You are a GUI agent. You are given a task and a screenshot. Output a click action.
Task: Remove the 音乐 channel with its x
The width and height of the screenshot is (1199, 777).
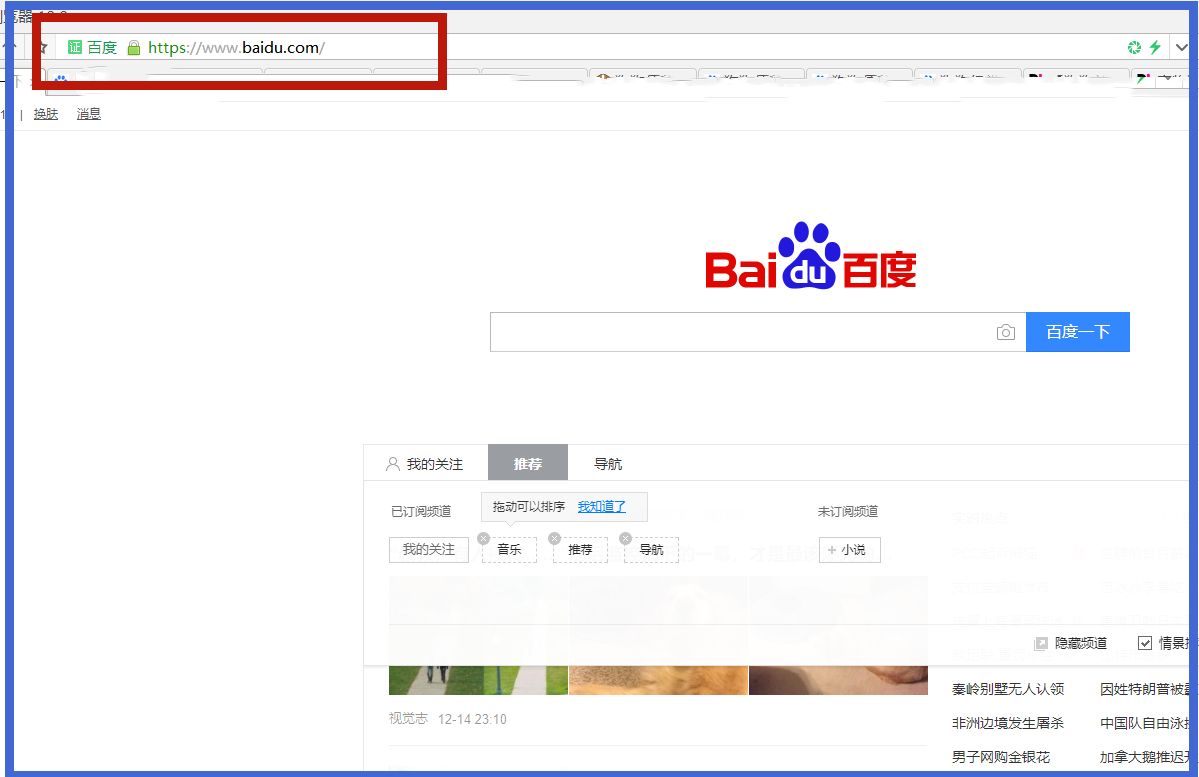click(483, 538)
